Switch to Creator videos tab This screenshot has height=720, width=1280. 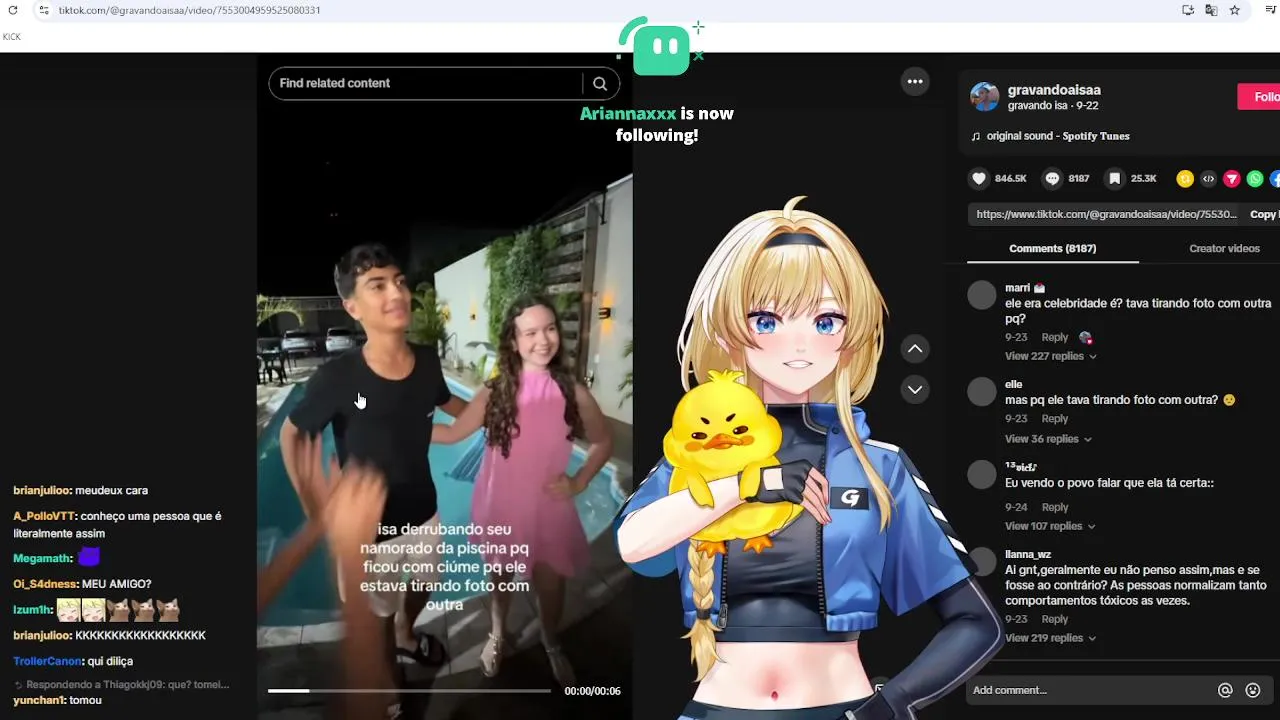click(x=1224, y=248)
